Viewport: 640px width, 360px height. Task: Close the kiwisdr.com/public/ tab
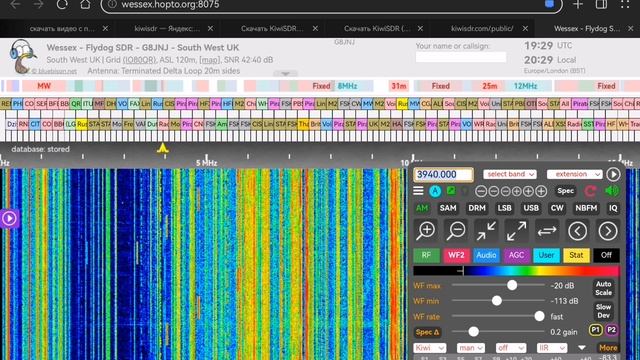click(x=525, y=29)
